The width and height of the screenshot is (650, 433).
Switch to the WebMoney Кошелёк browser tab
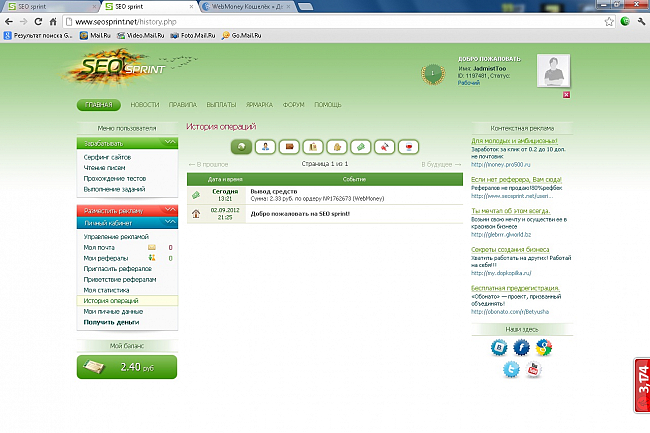pos(247,7)
